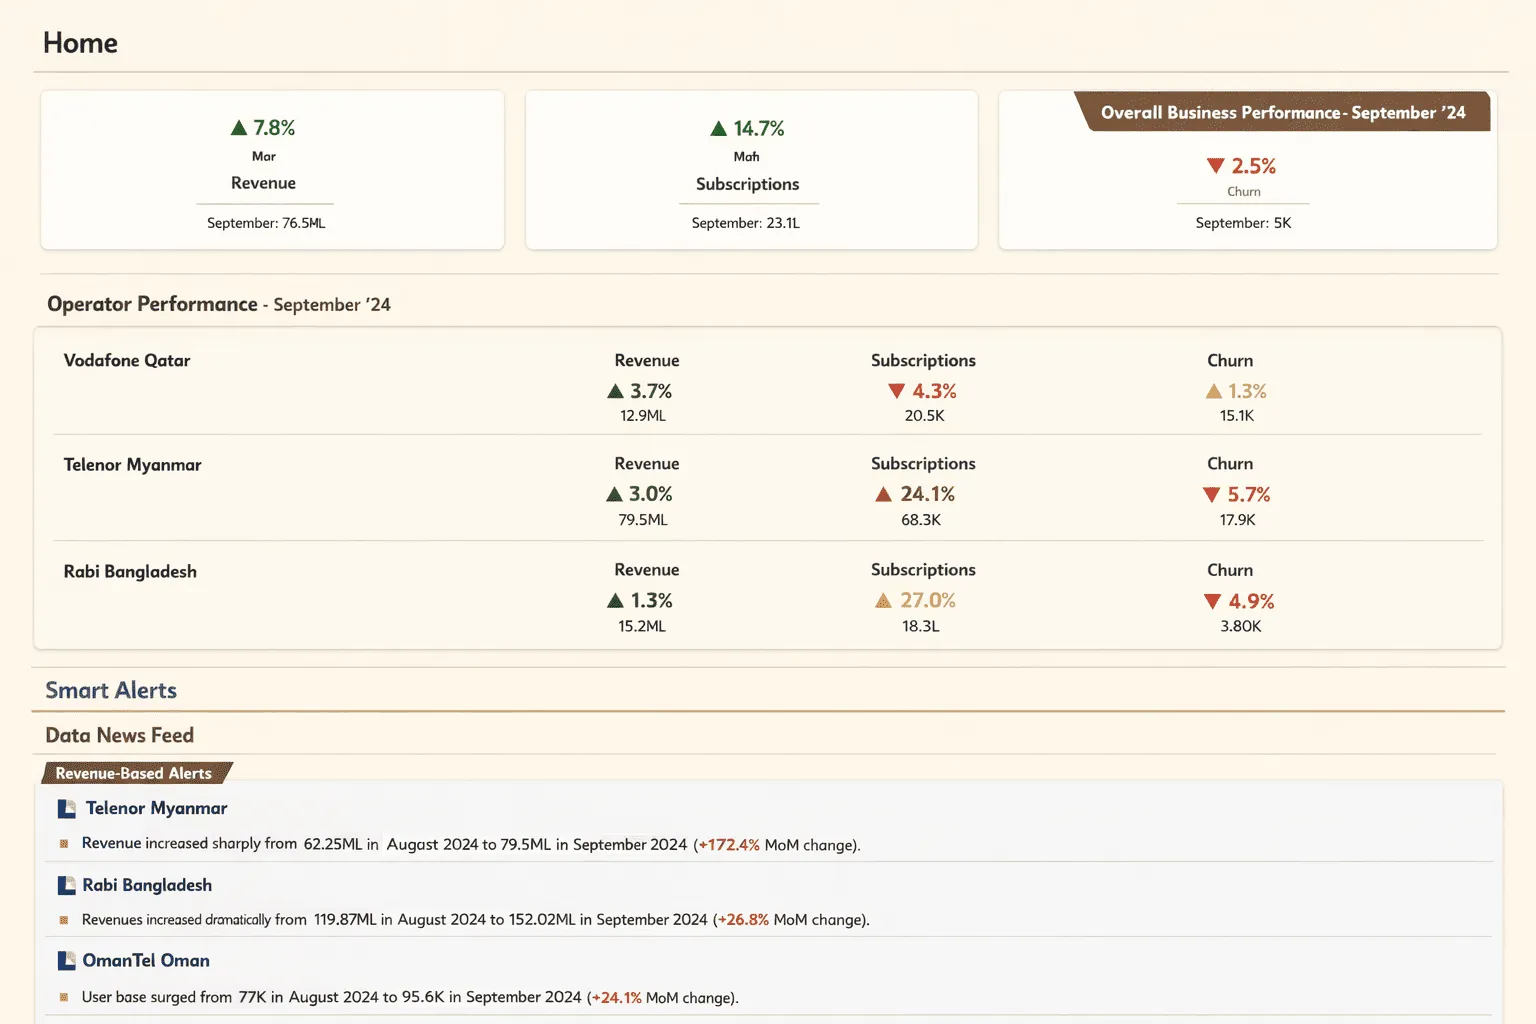
Task: Click the yellow up arrow on Rabi Bangladesh subscriptions
Action: [x=884, y=600]
